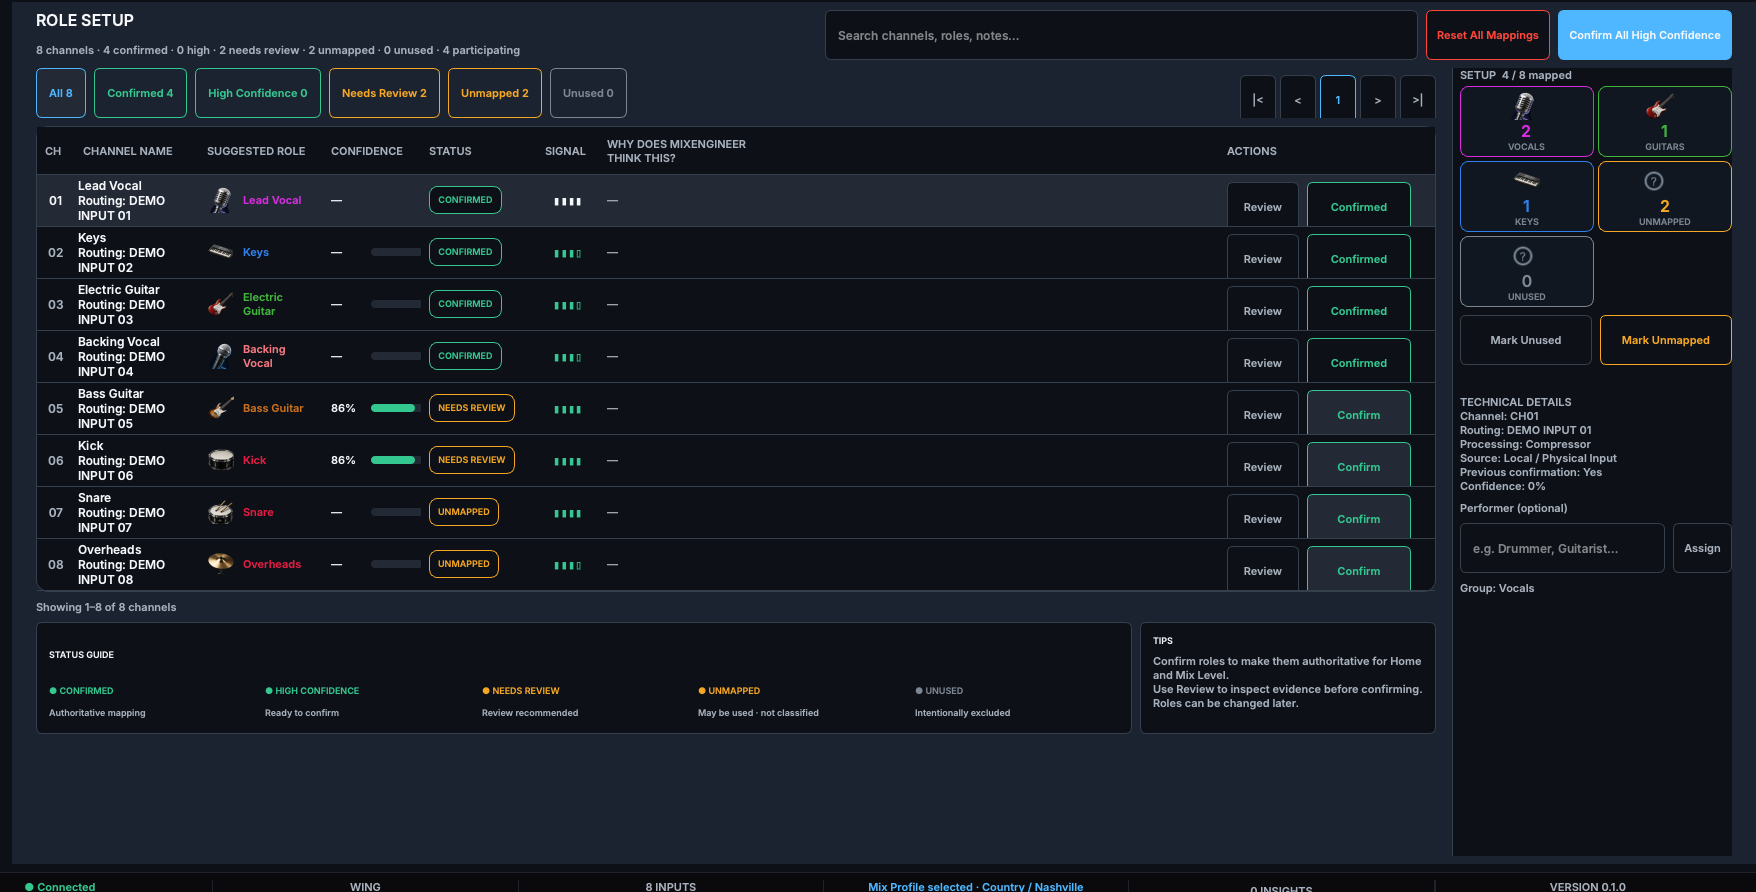Click the WING status bar entry
The width and height of the screenshot is (1756, 892).
[365, 886]
